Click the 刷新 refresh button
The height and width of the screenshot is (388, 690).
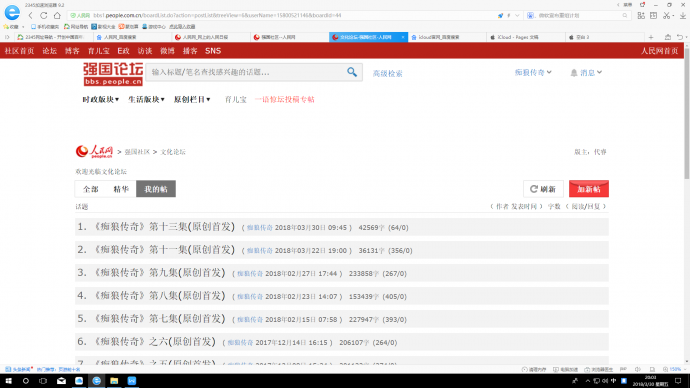click(543, 189)
